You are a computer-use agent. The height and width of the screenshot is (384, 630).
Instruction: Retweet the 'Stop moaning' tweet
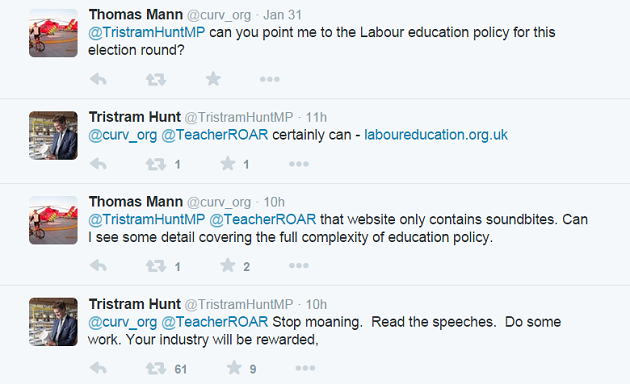pos(156,368)
